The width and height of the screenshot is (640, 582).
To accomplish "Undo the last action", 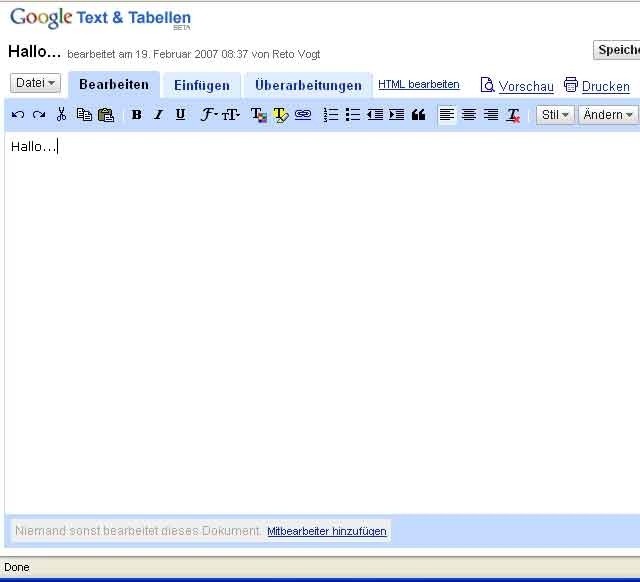I will coord(18,115).
